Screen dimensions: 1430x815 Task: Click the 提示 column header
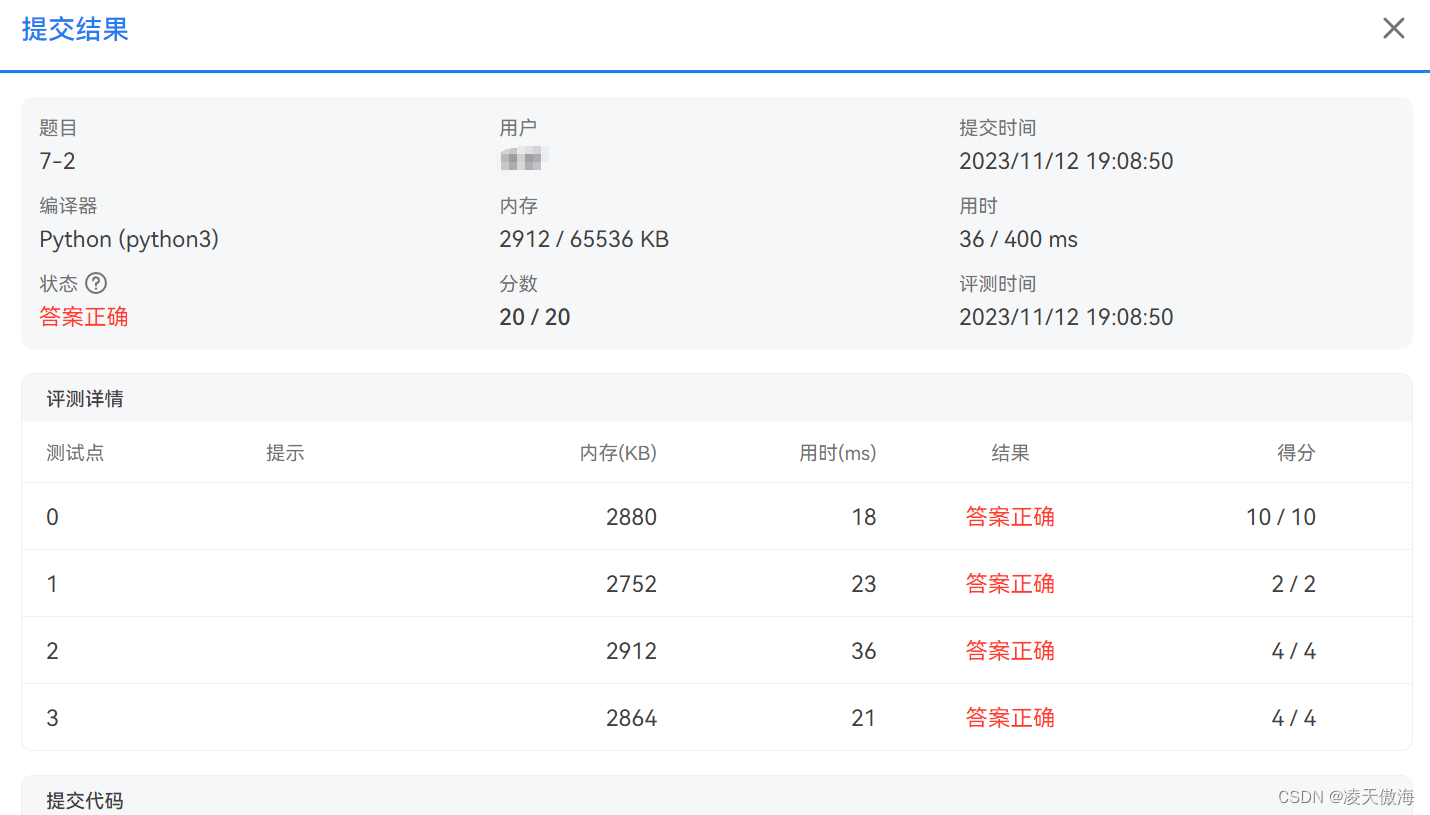(x=285, y=453)
